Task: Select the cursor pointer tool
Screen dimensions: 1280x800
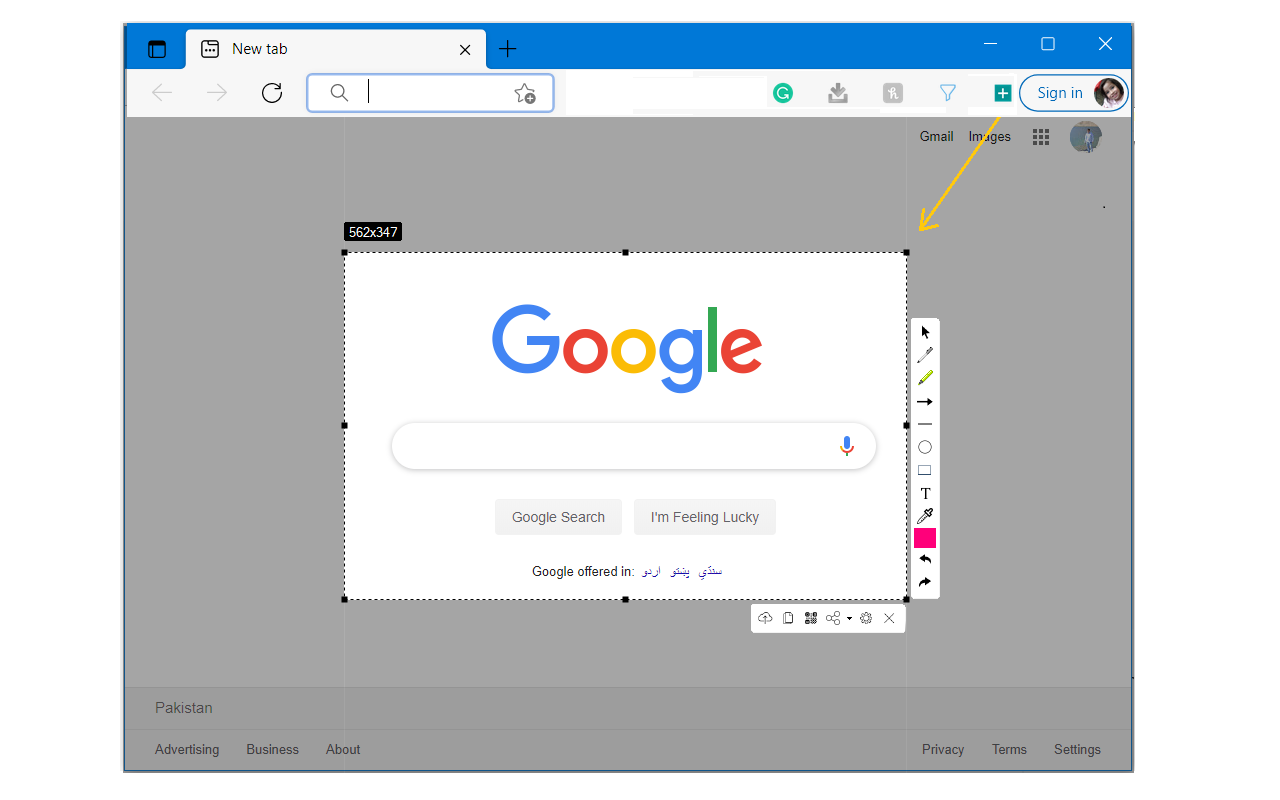Action: pos(925,332)
